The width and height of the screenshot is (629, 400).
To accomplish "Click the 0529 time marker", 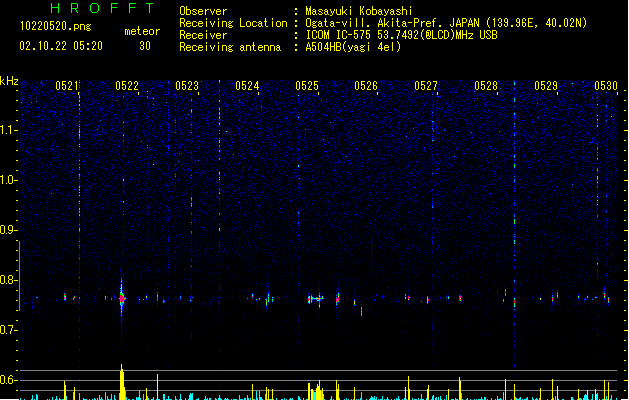I will 546,86.
